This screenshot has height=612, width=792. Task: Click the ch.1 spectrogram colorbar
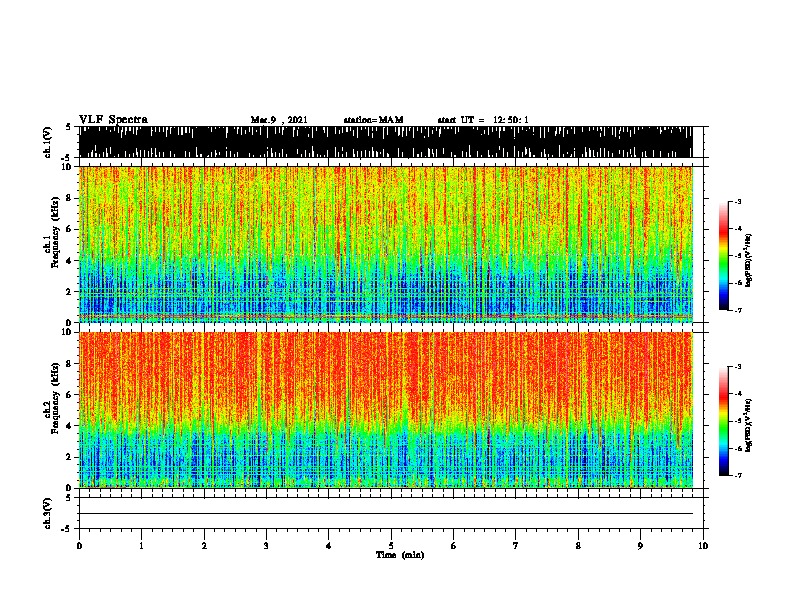[724, 256]
